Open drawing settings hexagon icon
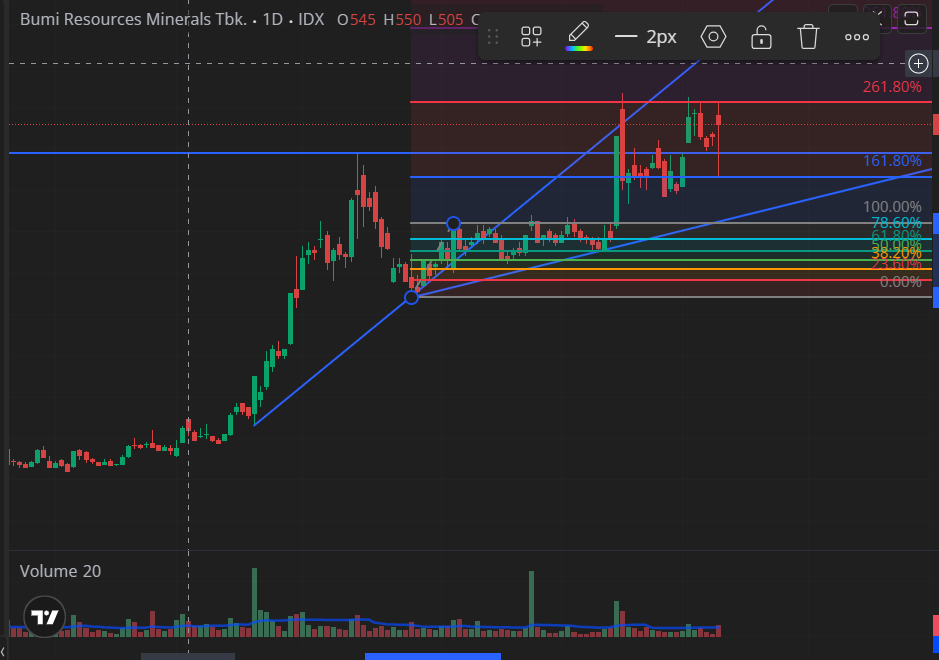 pyautogui.click(x=713, y=37)
